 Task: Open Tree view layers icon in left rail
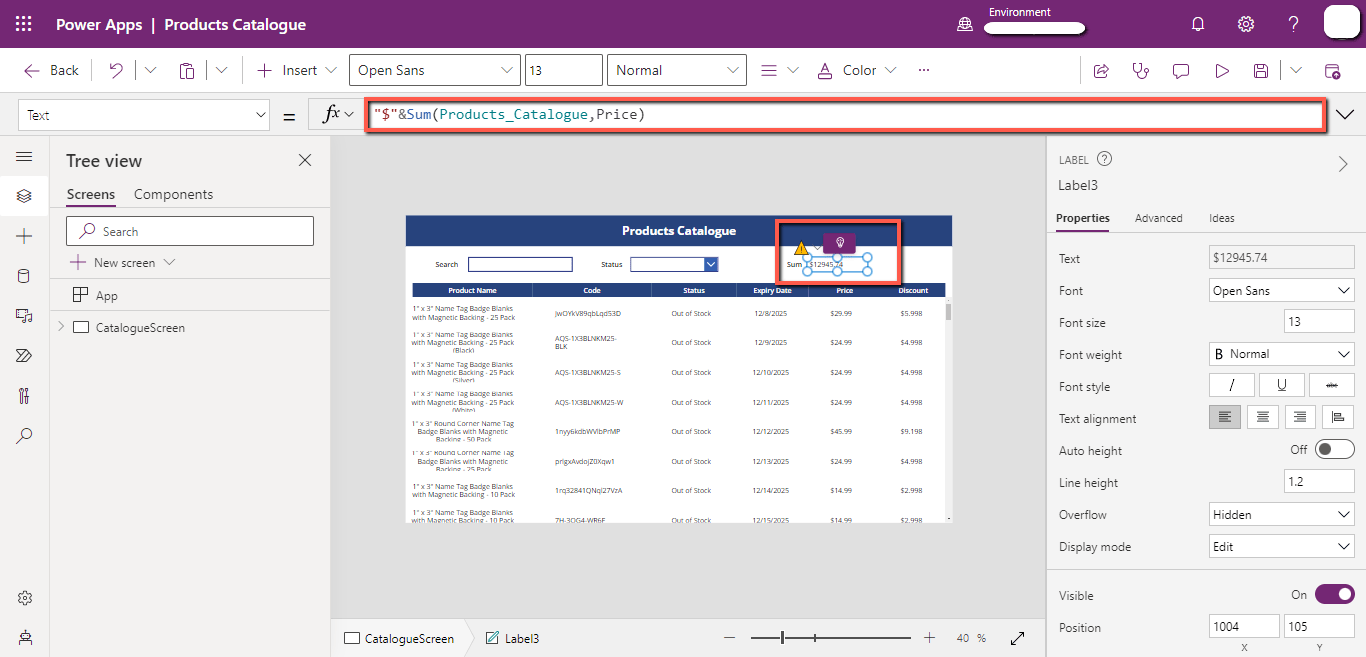pyautogui.click(x=24, y=196)
